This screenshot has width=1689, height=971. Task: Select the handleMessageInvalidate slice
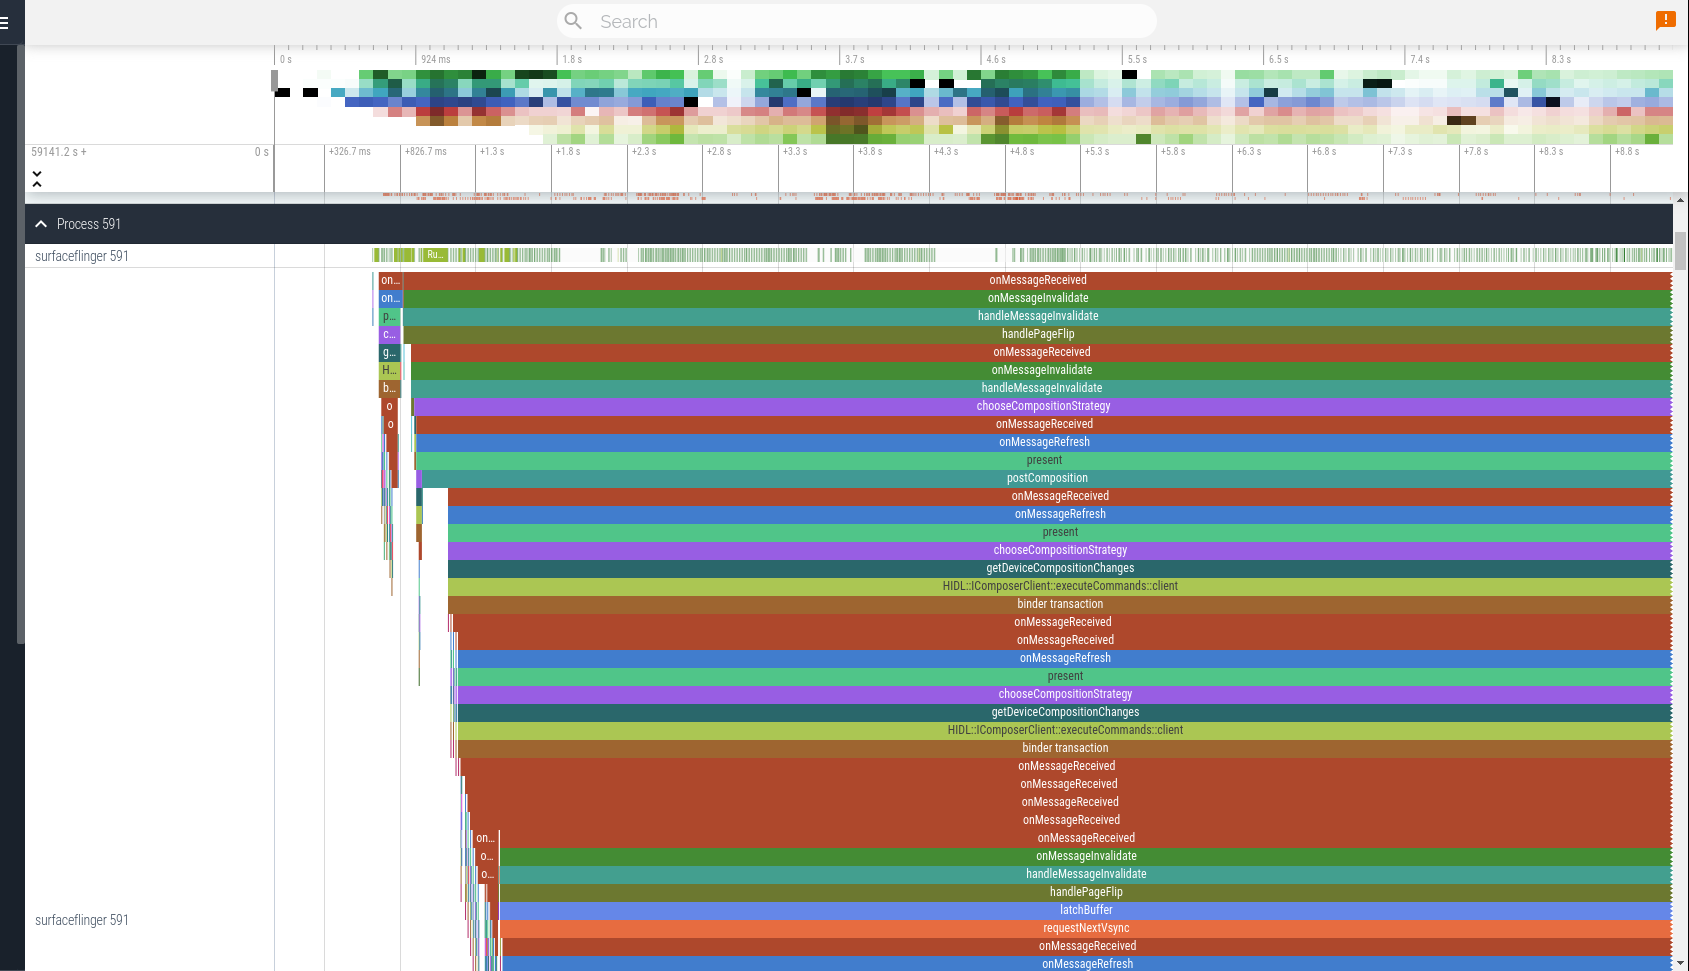pyautogui.click(x=1038, y=316)
